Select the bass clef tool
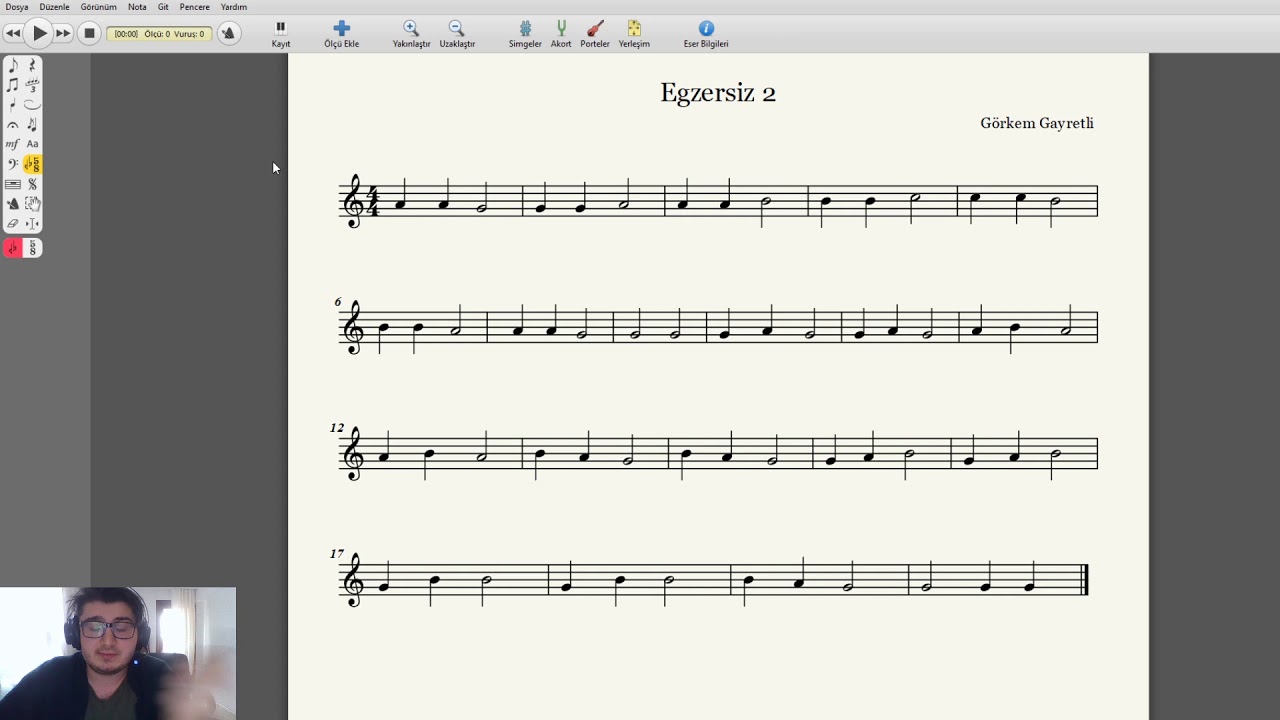Viewport: 1280px width, 720px height. [x=13, y=164]
